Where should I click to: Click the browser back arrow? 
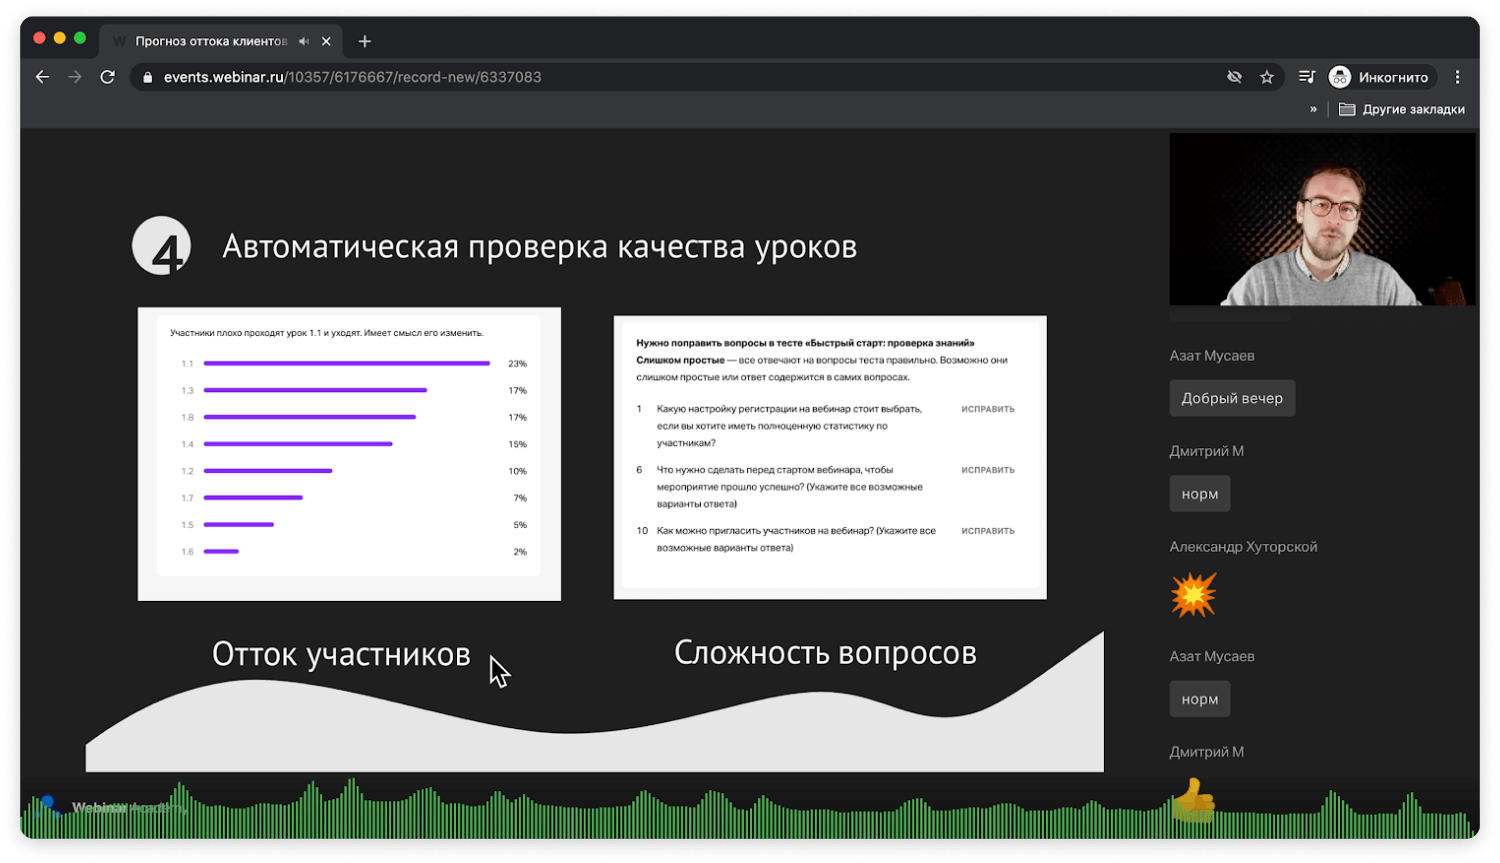[42, 77]
